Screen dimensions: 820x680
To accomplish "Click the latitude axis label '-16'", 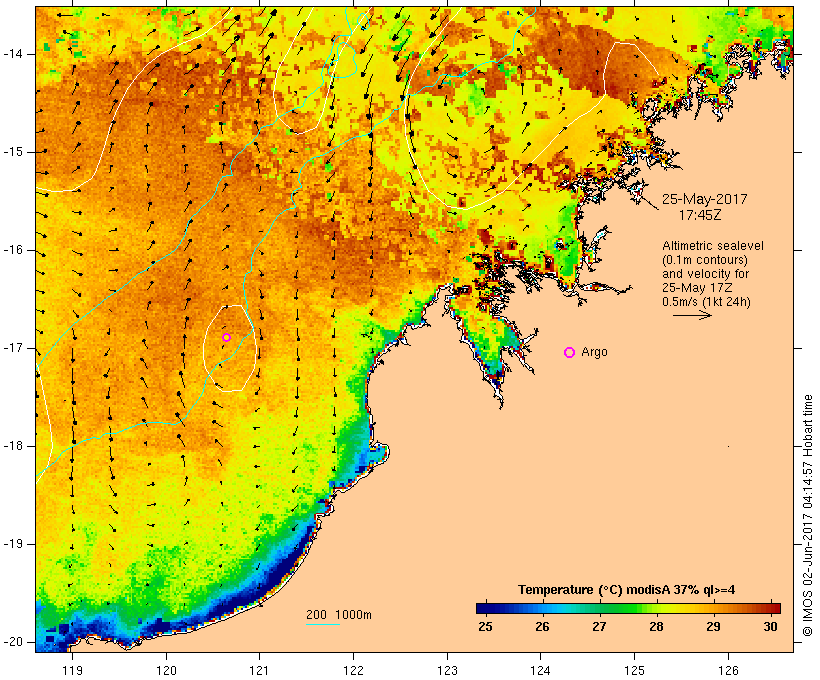I will pyautogui.click(x=13, y=250).
